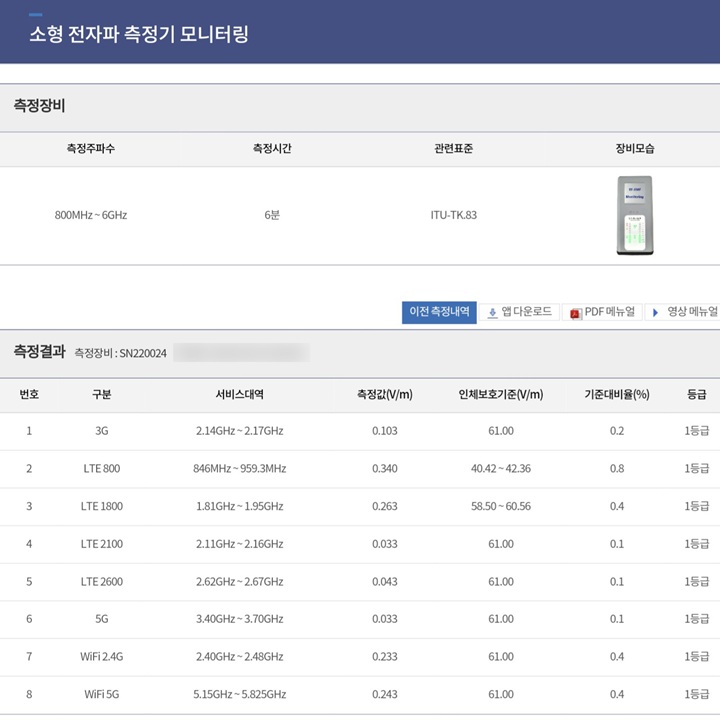Select the WiFi 2.4G row label

(101, 657)
